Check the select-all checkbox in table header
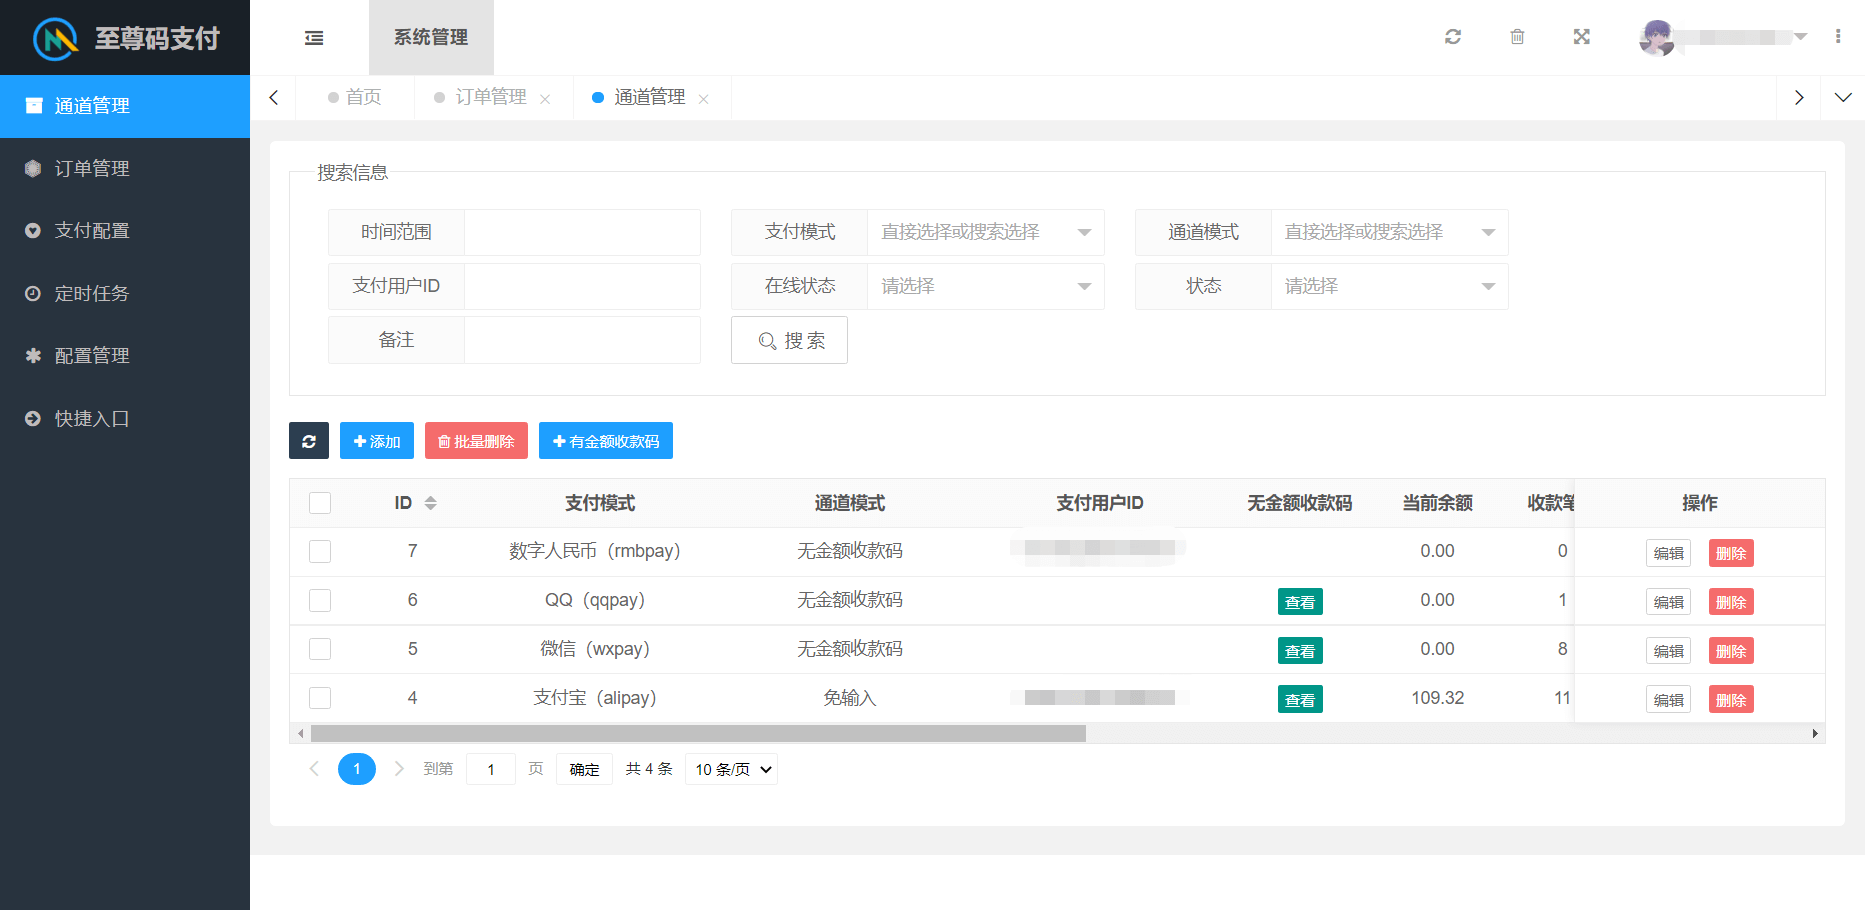 click(320, 503)
